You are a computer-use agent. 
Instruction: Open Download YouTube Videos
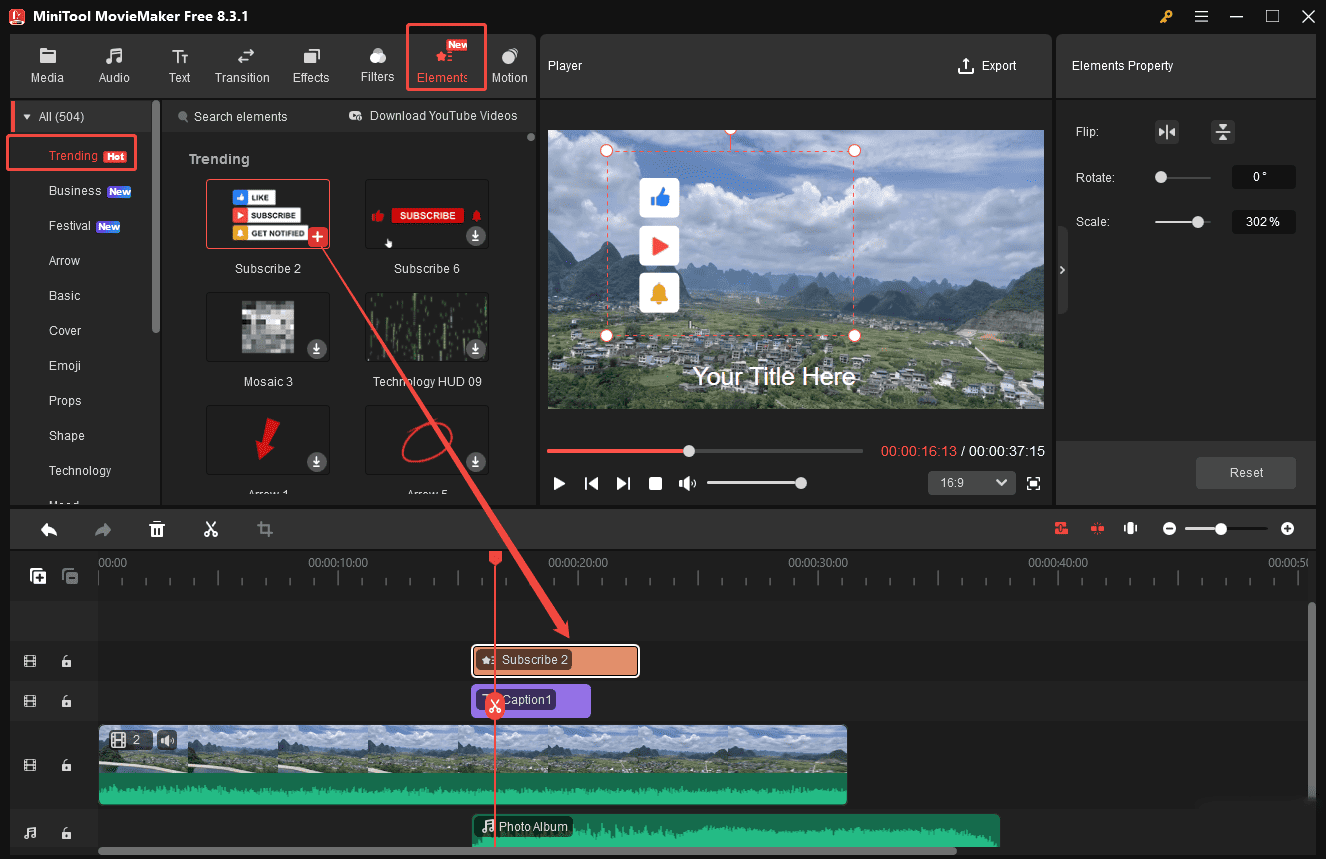[432, 116]
